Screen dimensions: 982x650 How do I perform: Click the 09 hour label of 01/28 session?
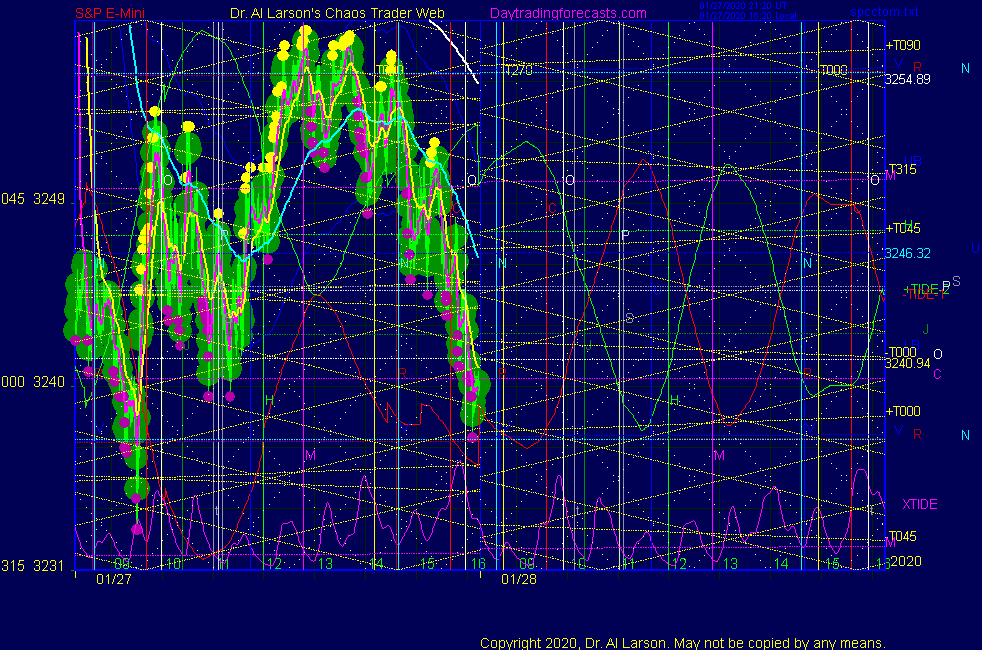527,564
